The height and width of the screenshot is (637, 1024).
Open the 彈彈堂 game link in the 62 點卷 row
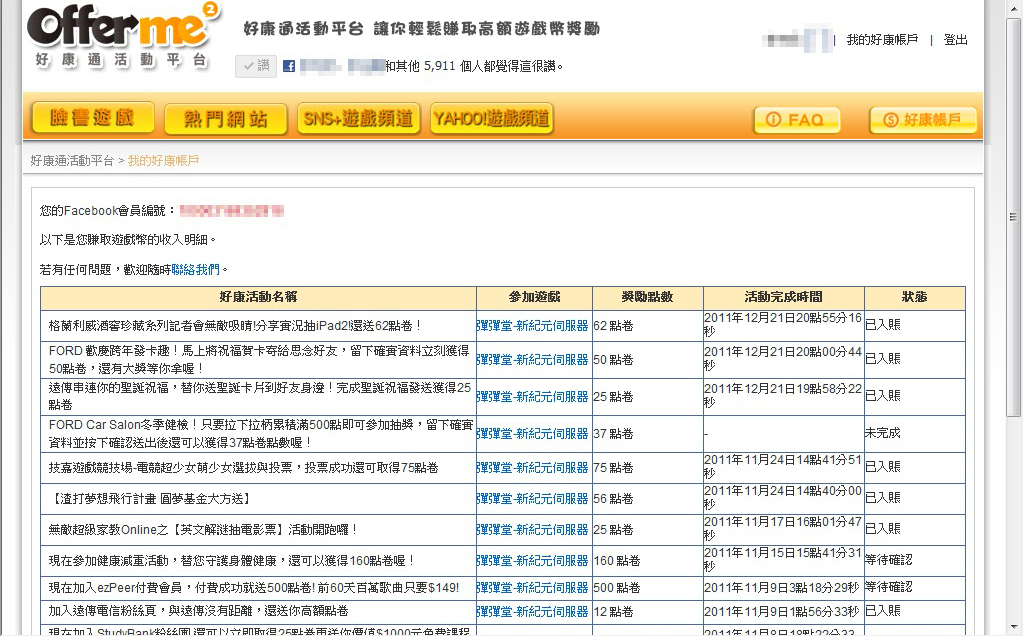533,325
